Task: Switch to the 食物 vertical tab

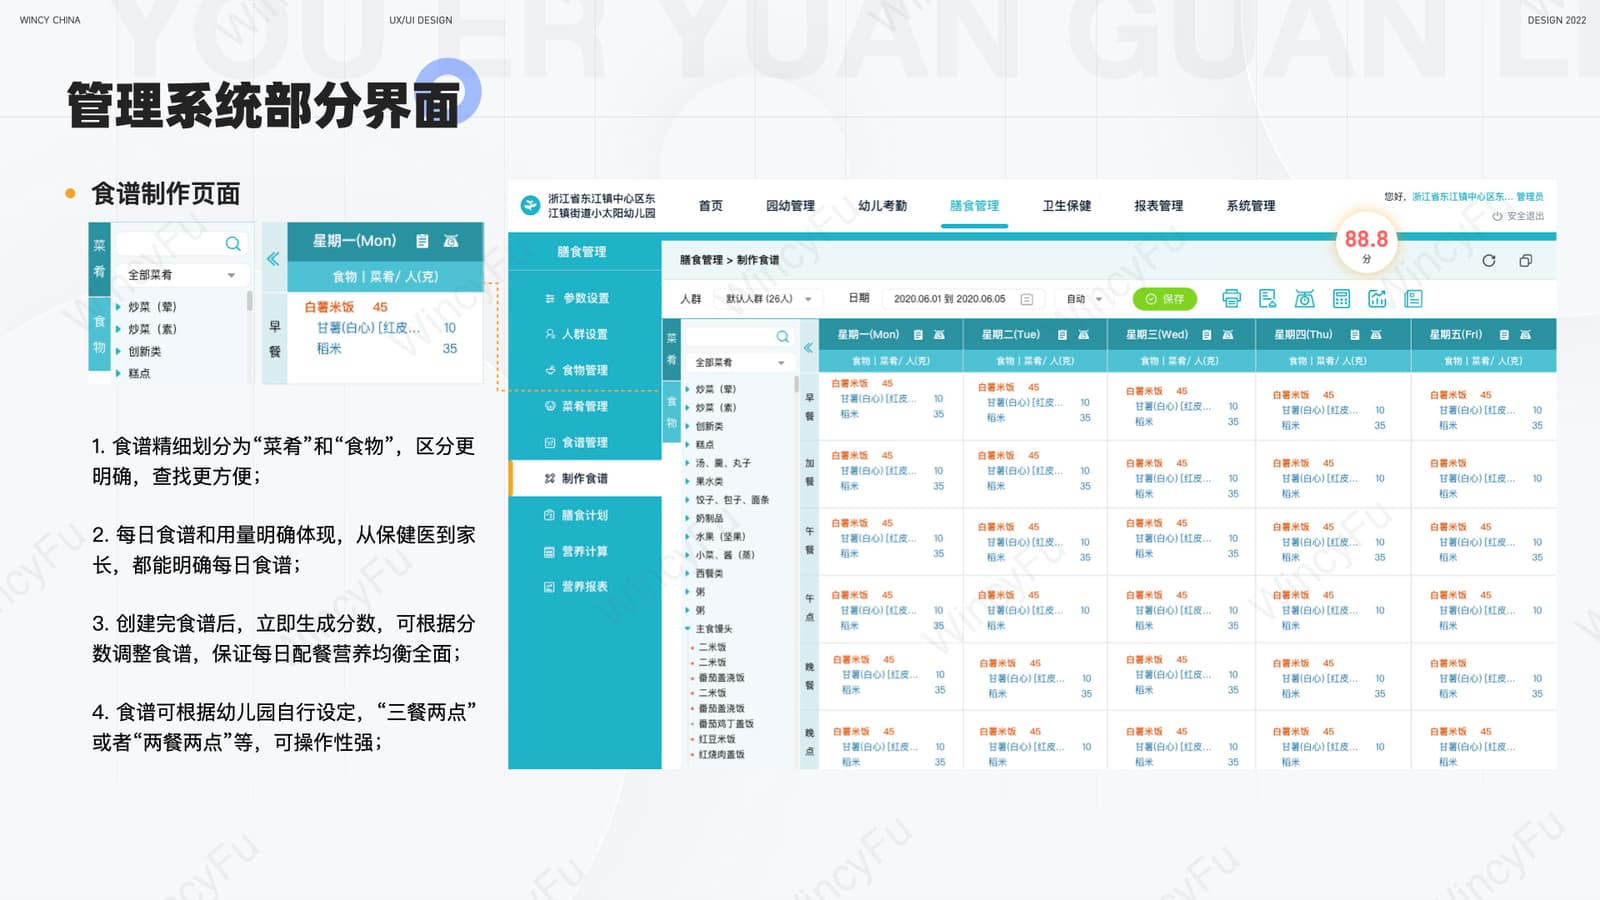Action: (671, 412)
